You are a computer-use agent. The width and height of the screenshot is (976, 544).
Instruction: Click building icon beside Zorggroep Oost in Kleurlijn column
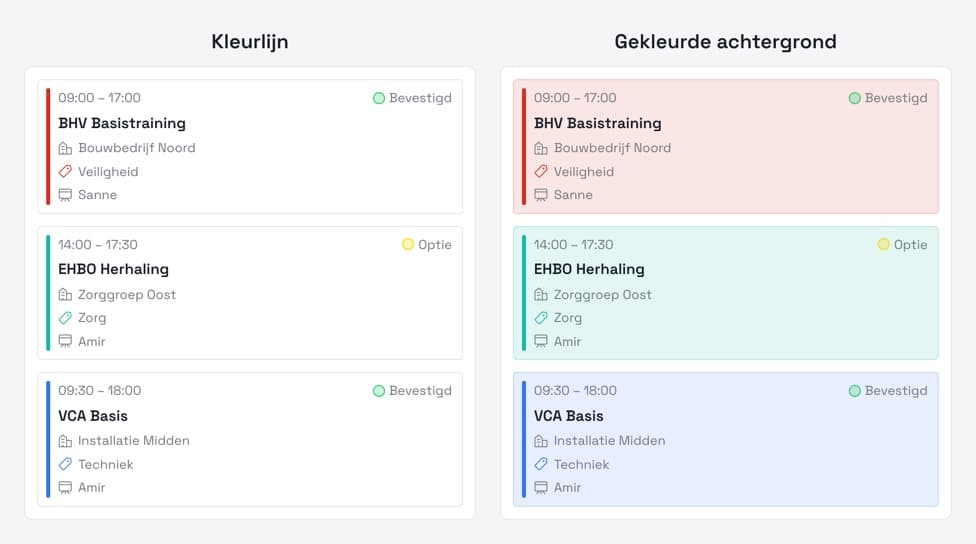[x=65, y=294]
